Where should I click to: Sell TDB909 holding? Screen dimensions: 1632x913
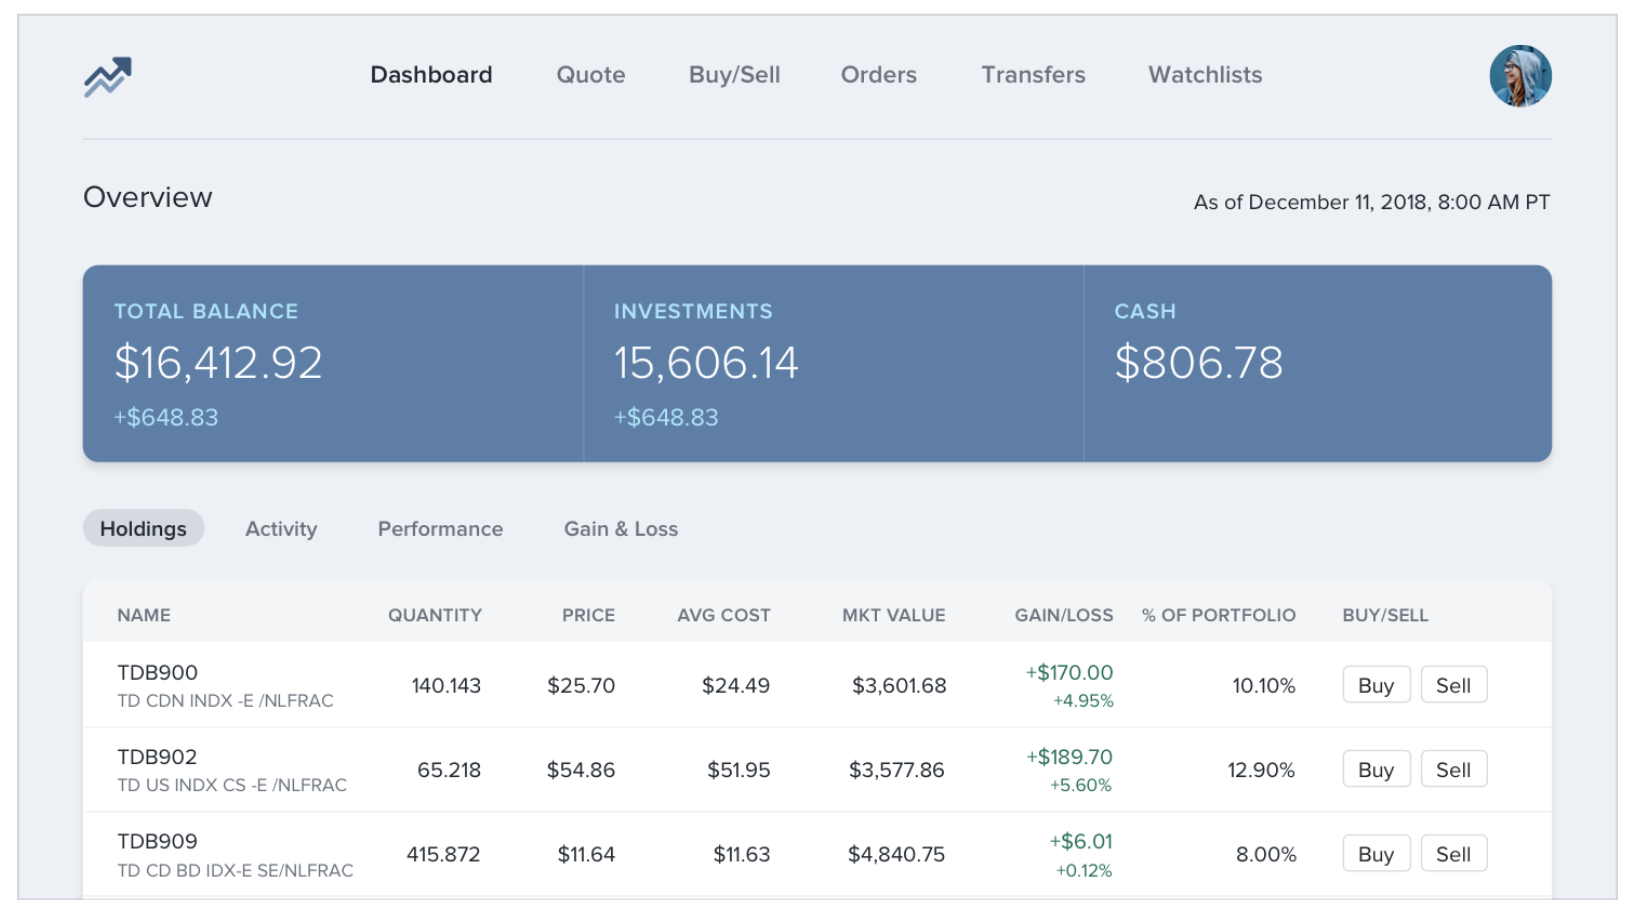coord(1453,854)
